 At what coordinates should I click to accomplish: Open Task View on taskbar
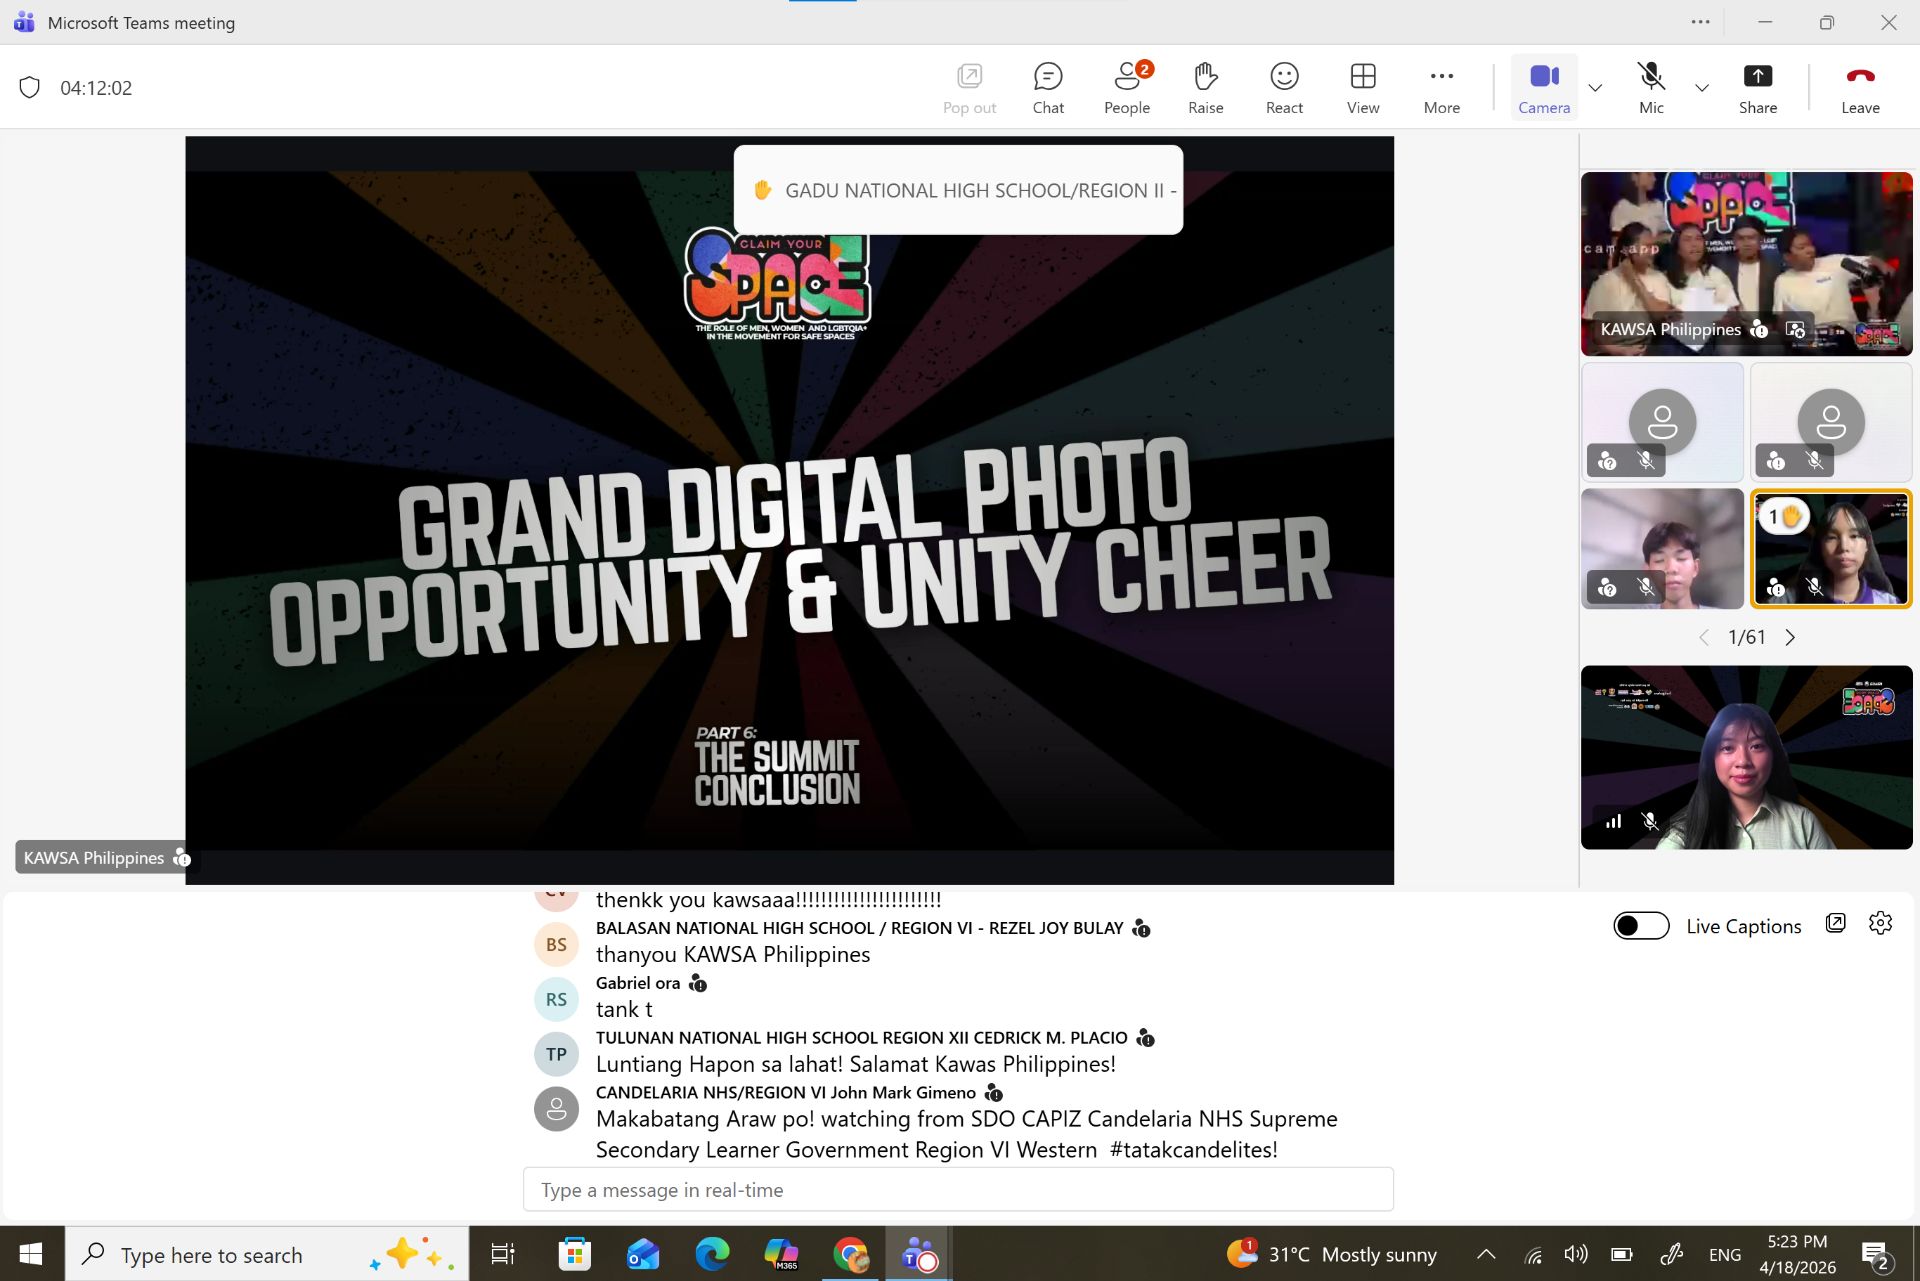pyautogui.click(x=503, y=1254)
